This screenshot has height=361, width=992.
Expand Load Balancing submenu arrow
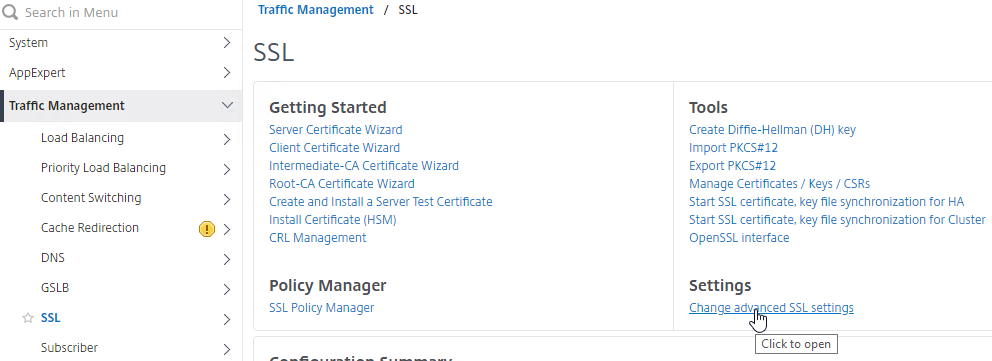point(226,139)
